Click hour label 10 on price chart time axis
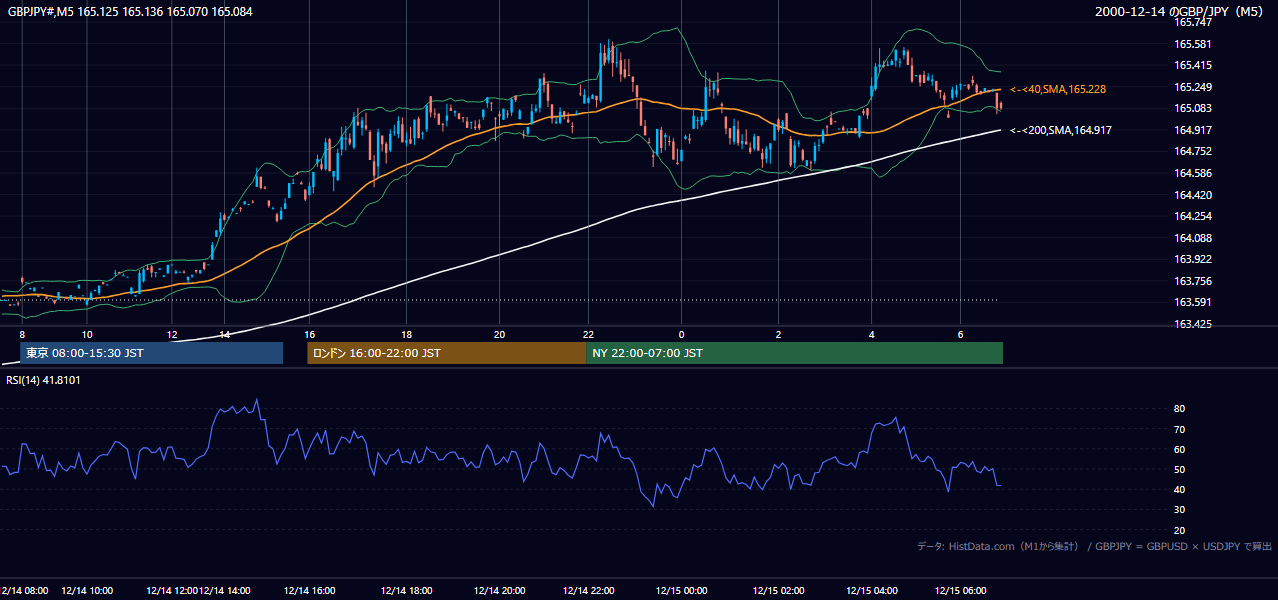The image size is (1278, 600). tap(87, 334)
